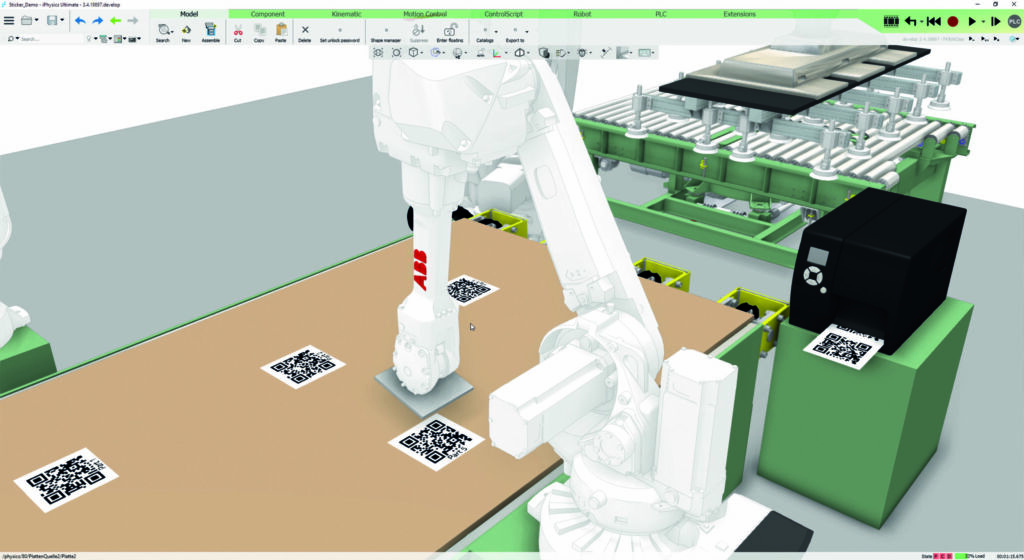Start the simulation with play button
The image size is (1024, 560).
click(x=971, y=21)
